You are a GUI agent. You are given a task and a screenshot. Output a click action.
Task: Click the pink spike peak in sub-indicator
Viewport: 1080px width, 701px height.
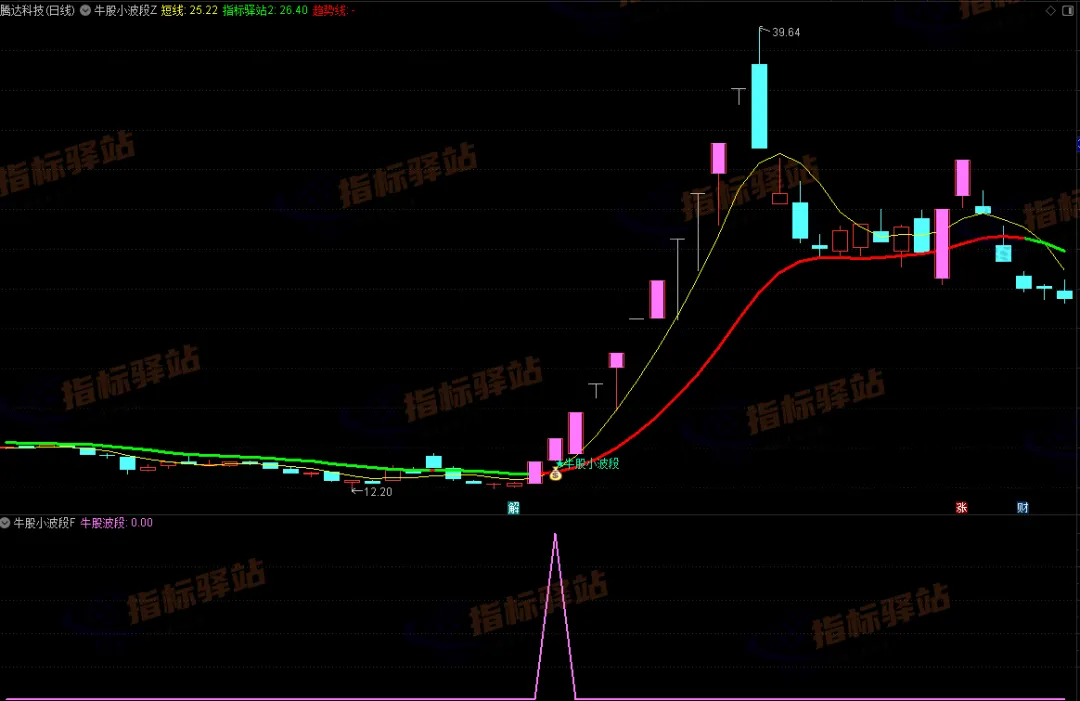pos(555,535)
